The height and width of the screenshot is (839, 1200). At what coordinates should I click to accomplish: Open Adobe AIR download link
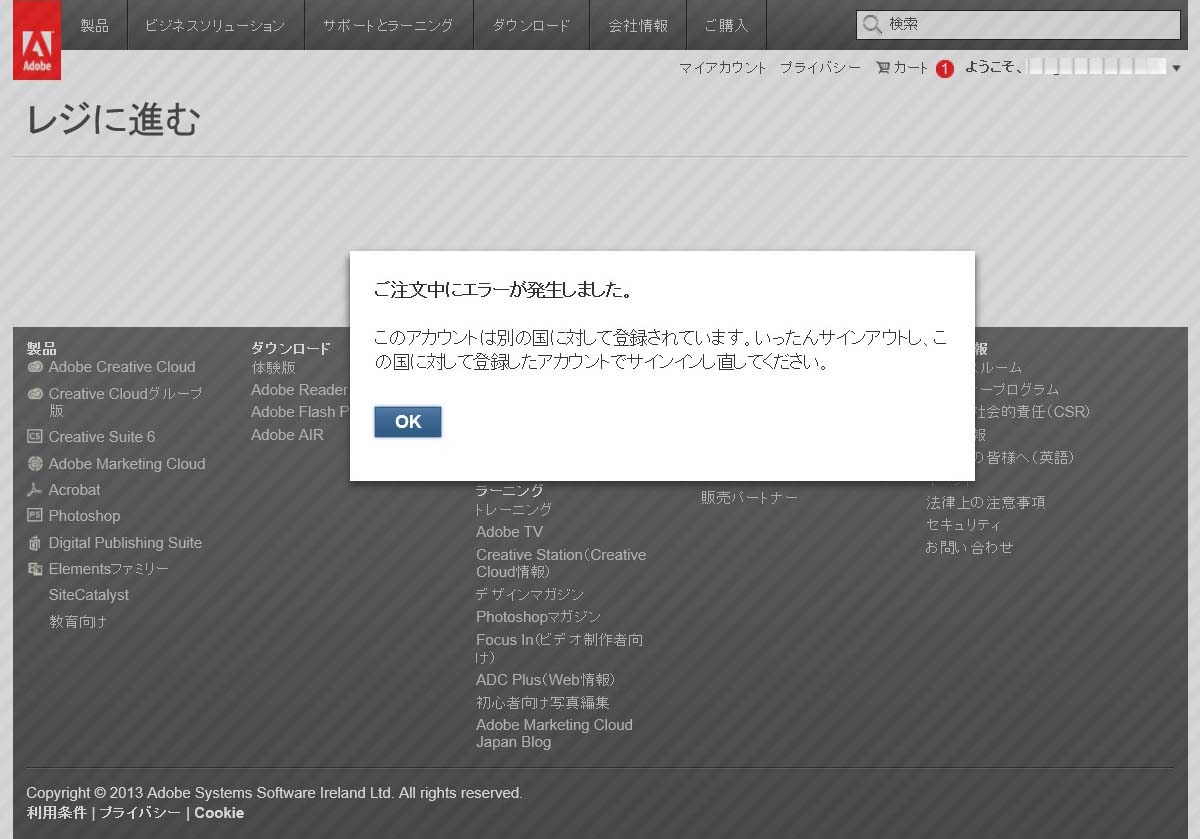click(287, 435)
